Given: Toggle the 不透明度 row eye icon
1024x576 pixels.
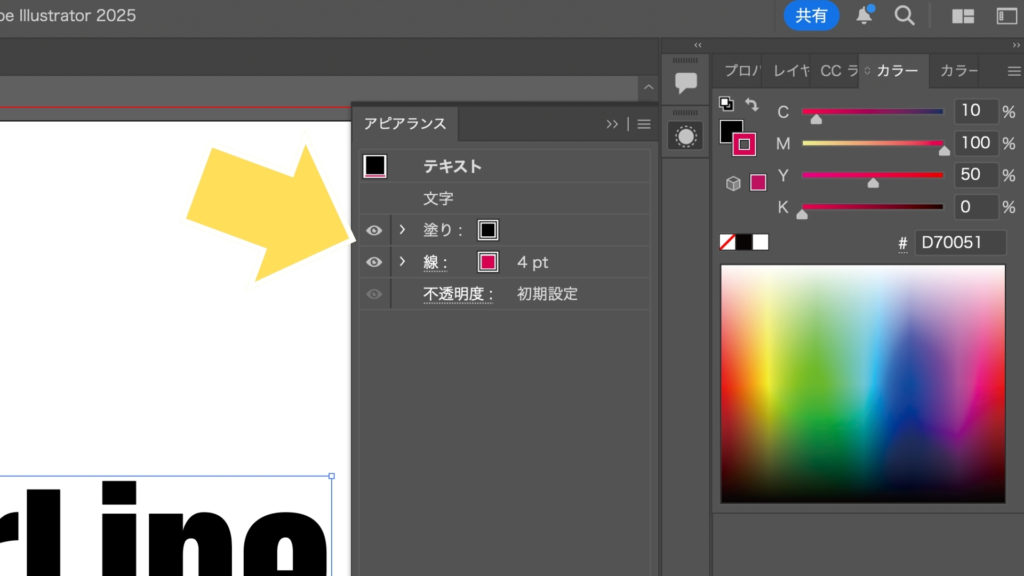Looking at the screenshot, I should tap(374, 294).
